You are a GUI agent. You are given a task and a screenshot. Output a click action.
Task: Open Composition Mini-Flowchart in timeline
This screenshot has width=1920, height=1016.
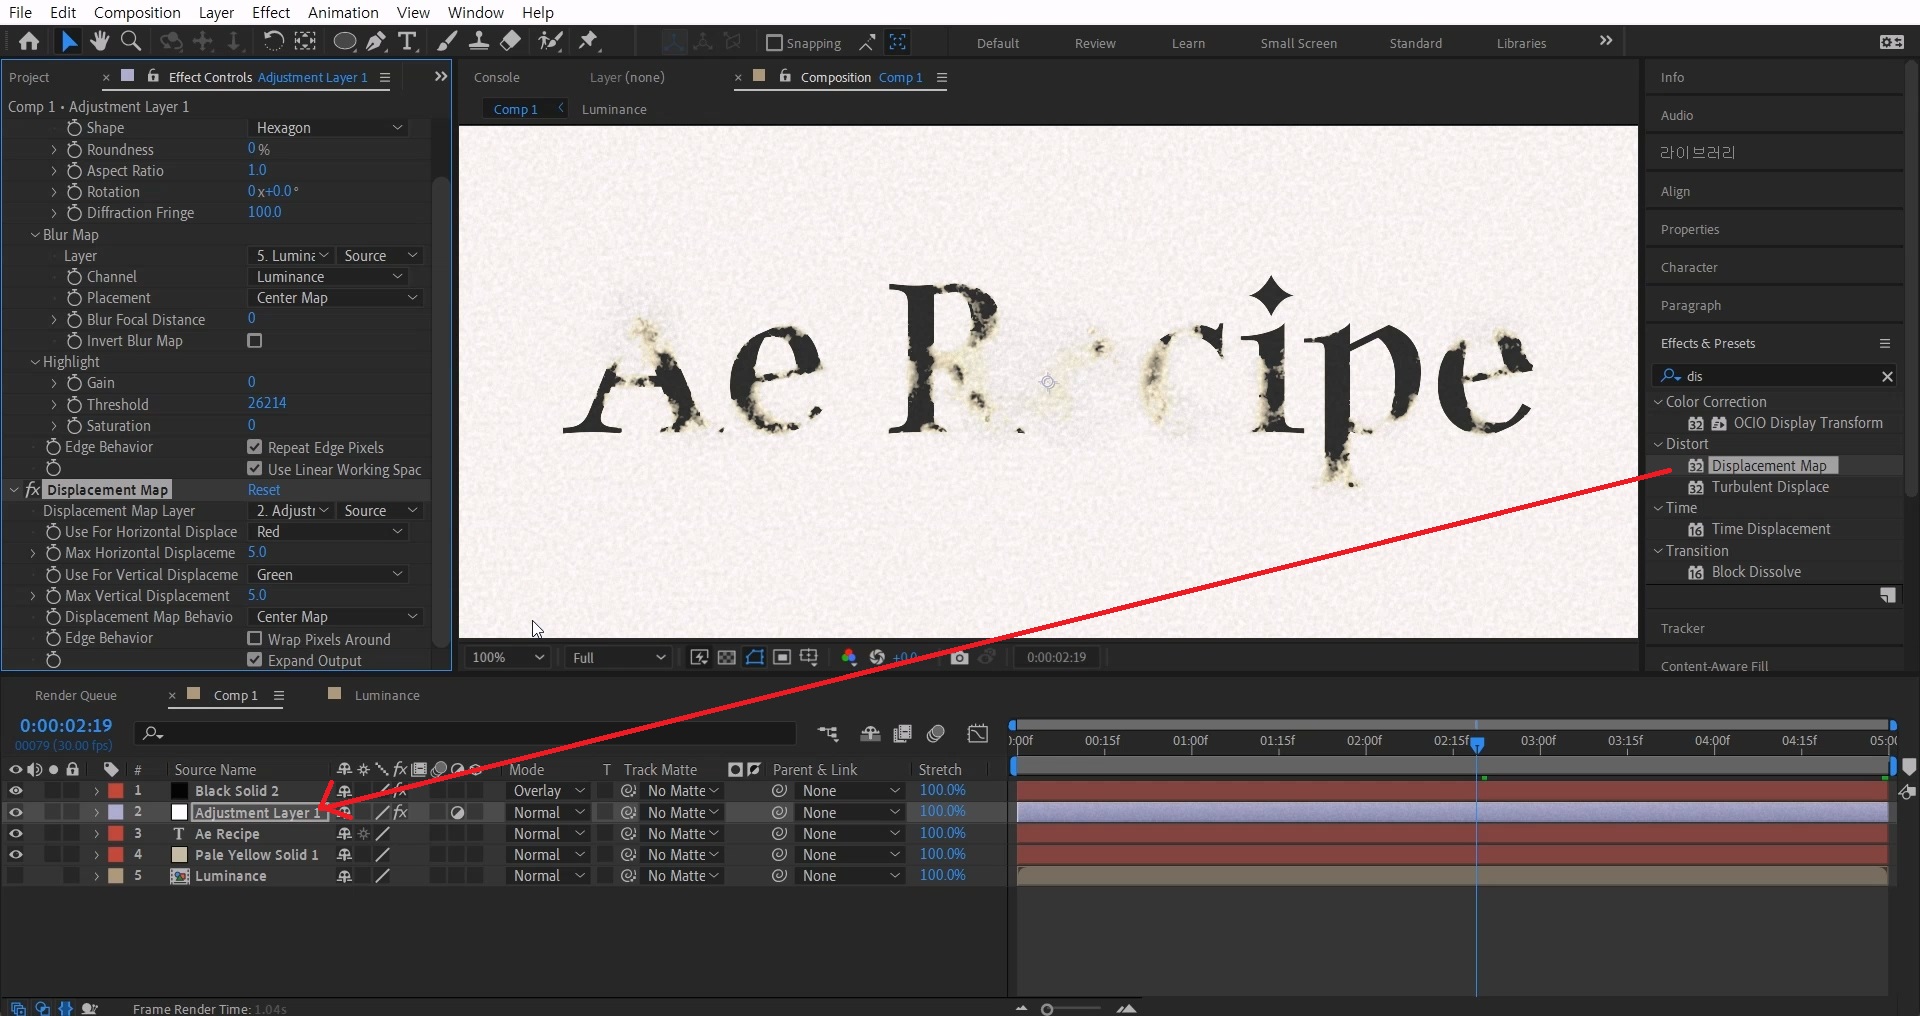point(828,734)
